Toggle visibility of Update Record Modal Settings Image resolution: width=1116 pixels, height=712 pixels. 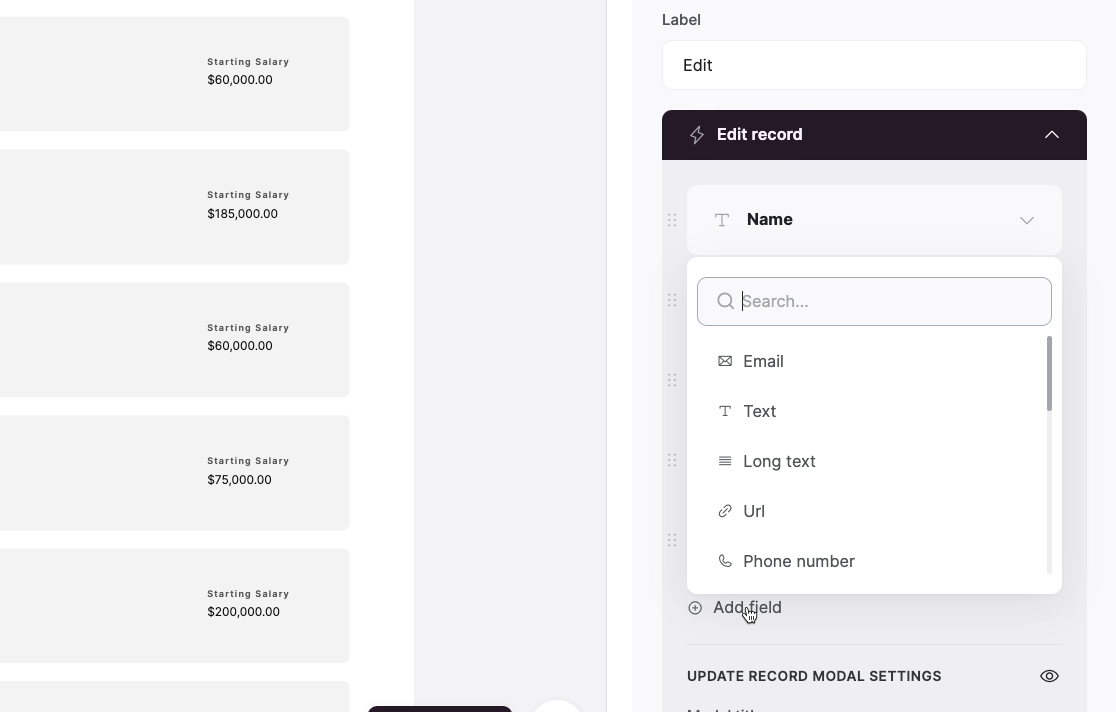click(x=1049, y=676)
